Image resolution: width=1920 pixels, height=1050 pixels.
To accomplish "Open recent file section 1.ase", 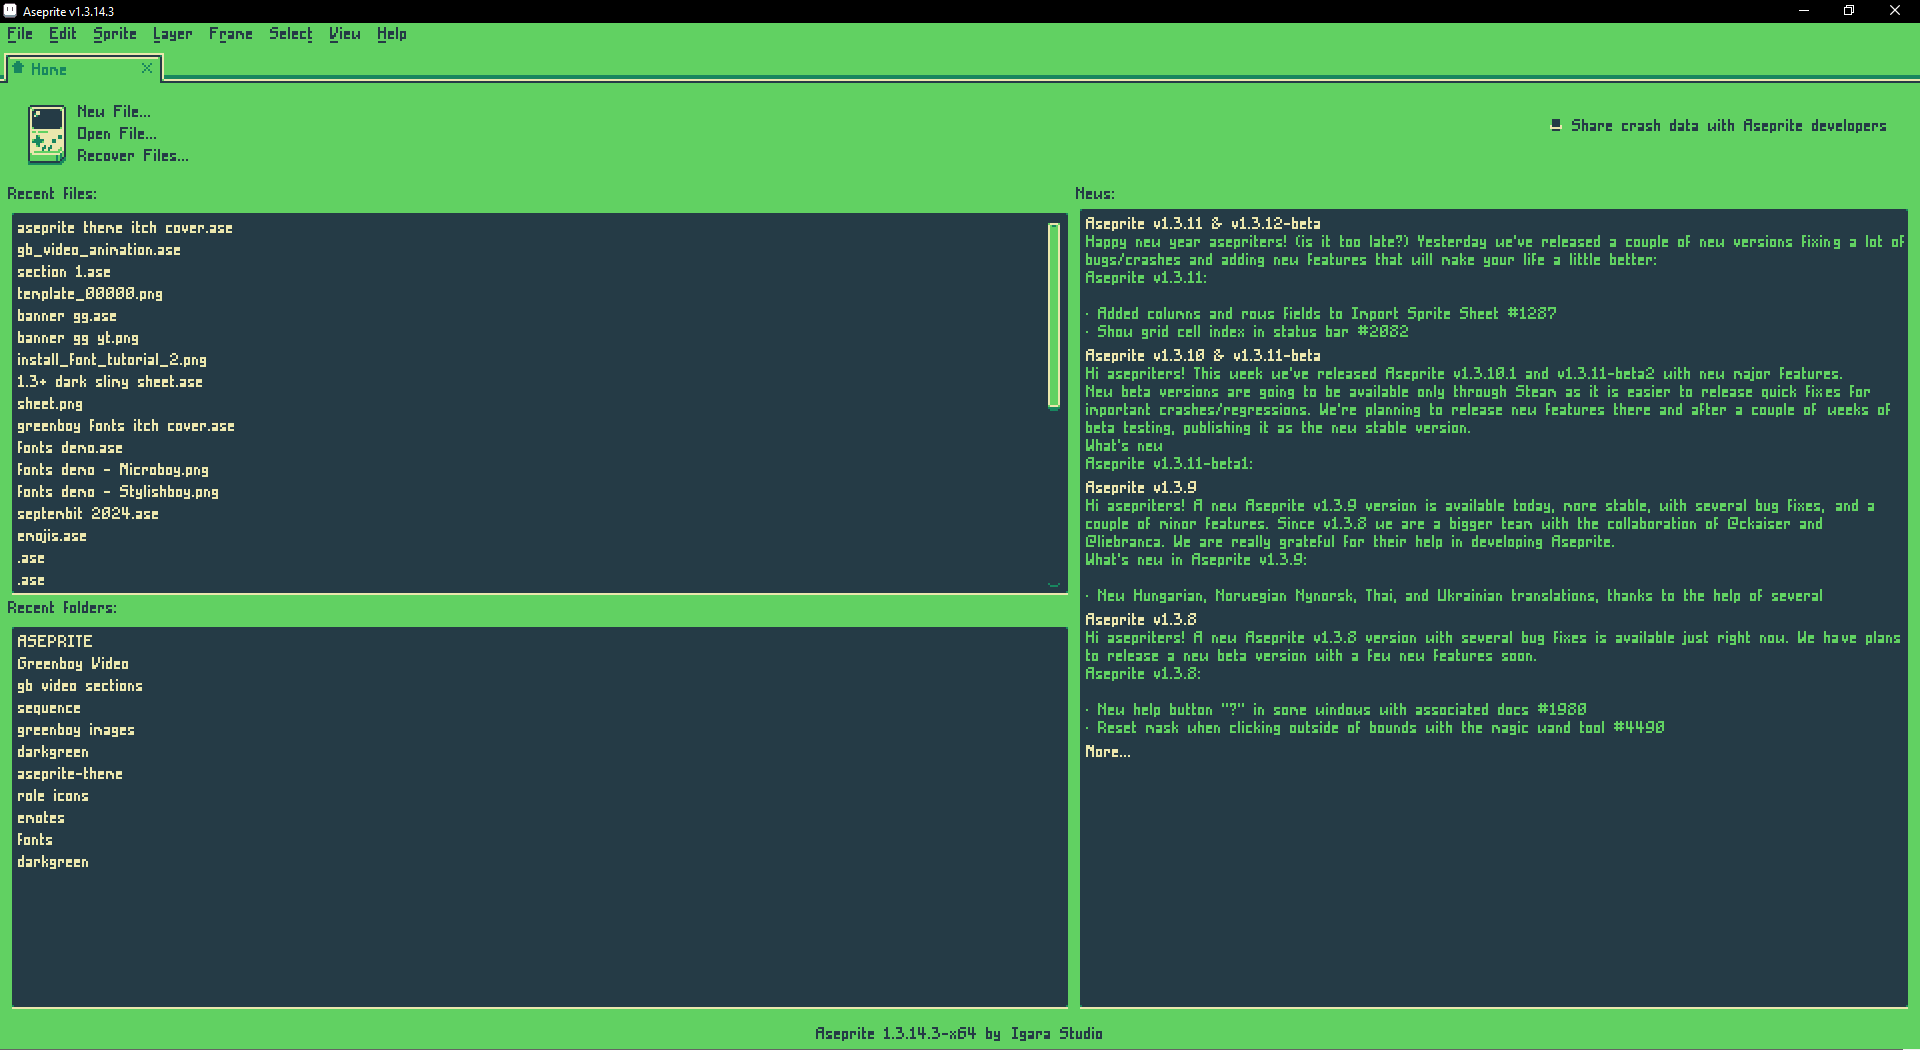I will tap(64, 272).
